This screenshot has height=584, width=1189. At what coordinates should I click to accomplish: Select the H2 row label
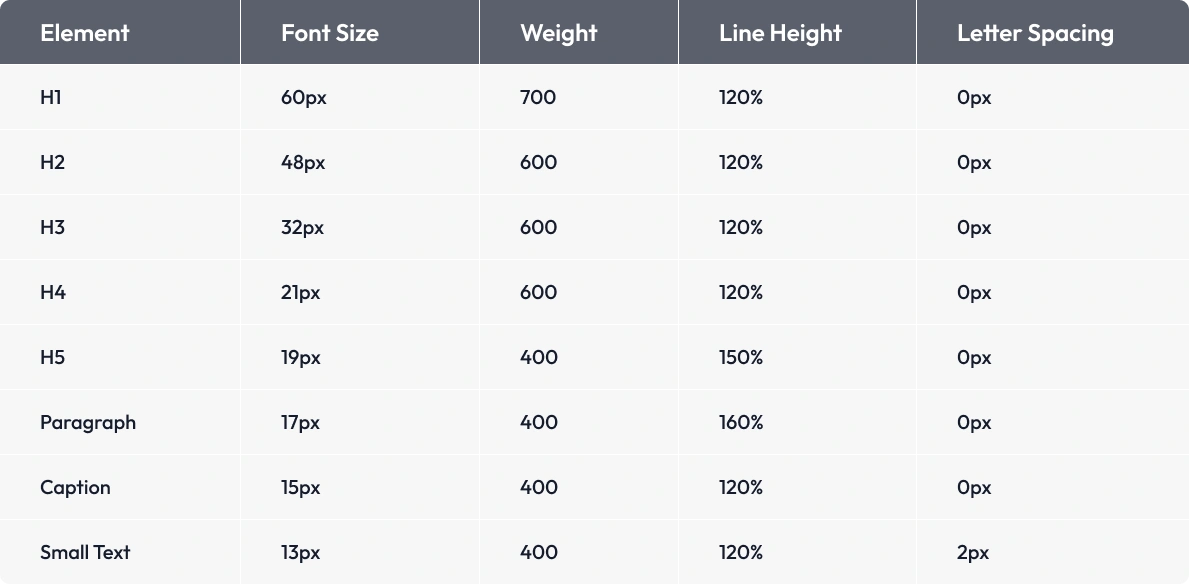(x=53, y=163)
